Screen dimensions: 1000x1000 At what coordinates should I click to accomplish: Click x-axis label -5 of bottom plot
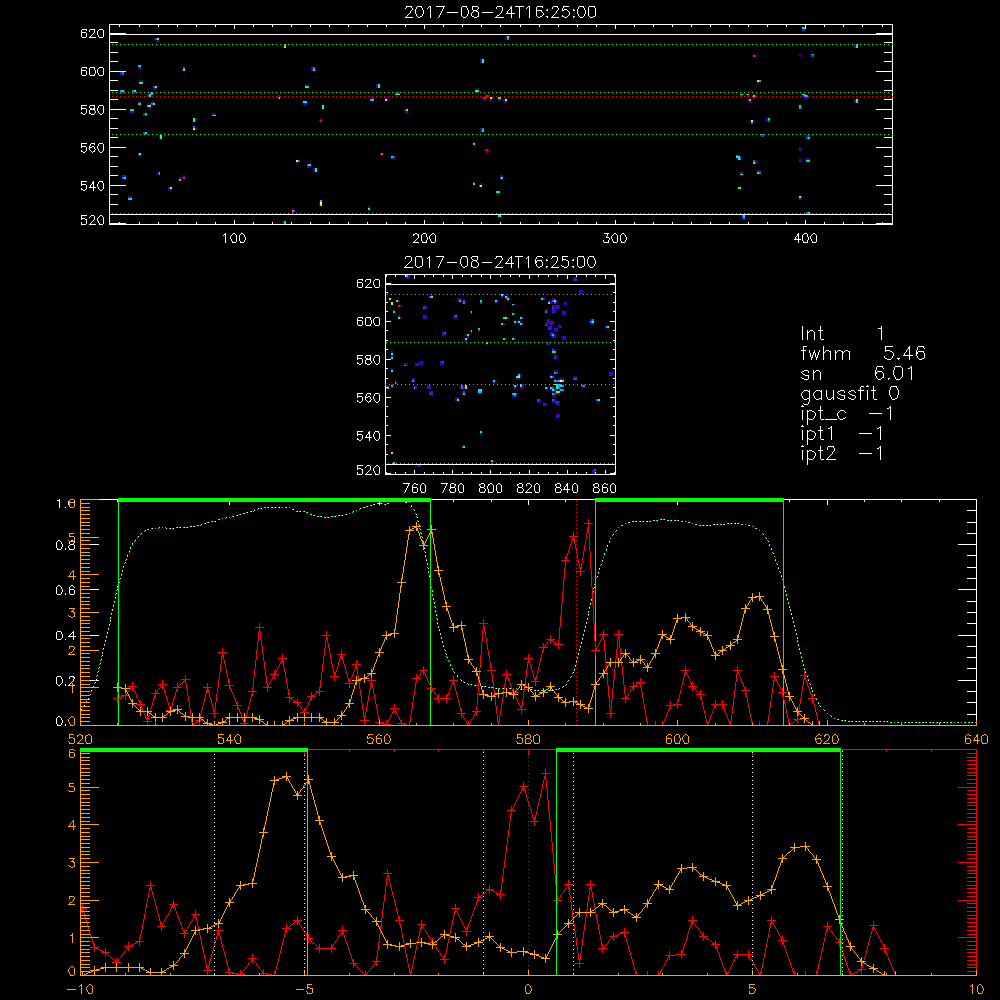click(307, 990)
